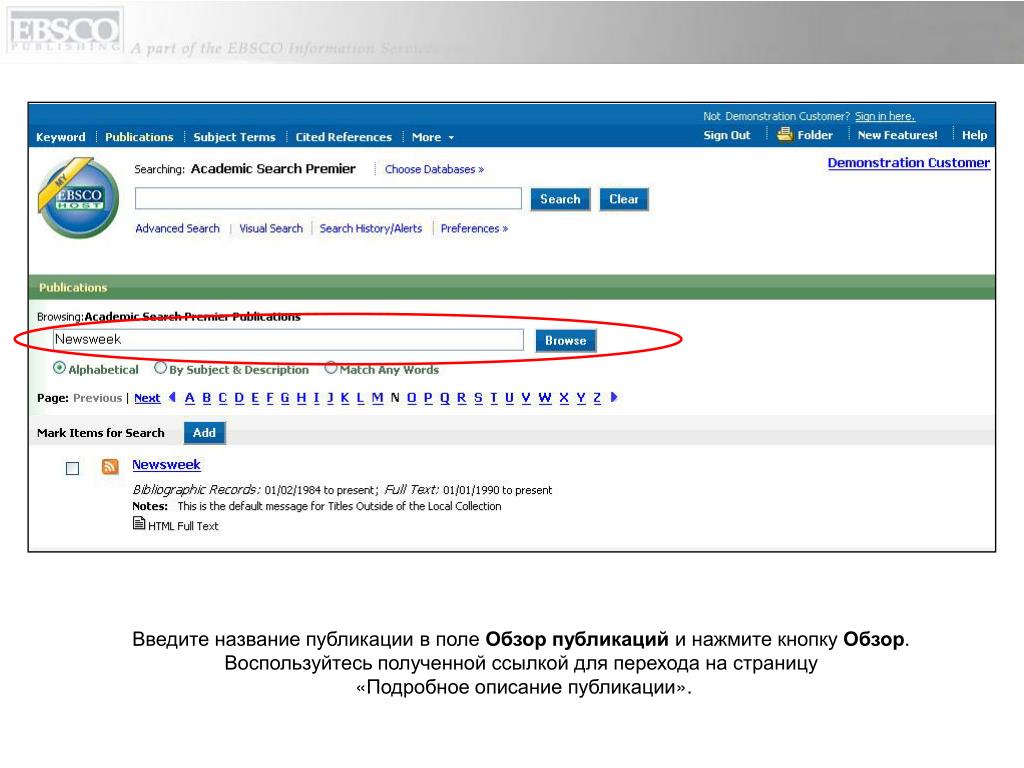The width and height of the screenshot is (1024, 768).
Task: Jump to letter A publications
Action: pos(189,398)
